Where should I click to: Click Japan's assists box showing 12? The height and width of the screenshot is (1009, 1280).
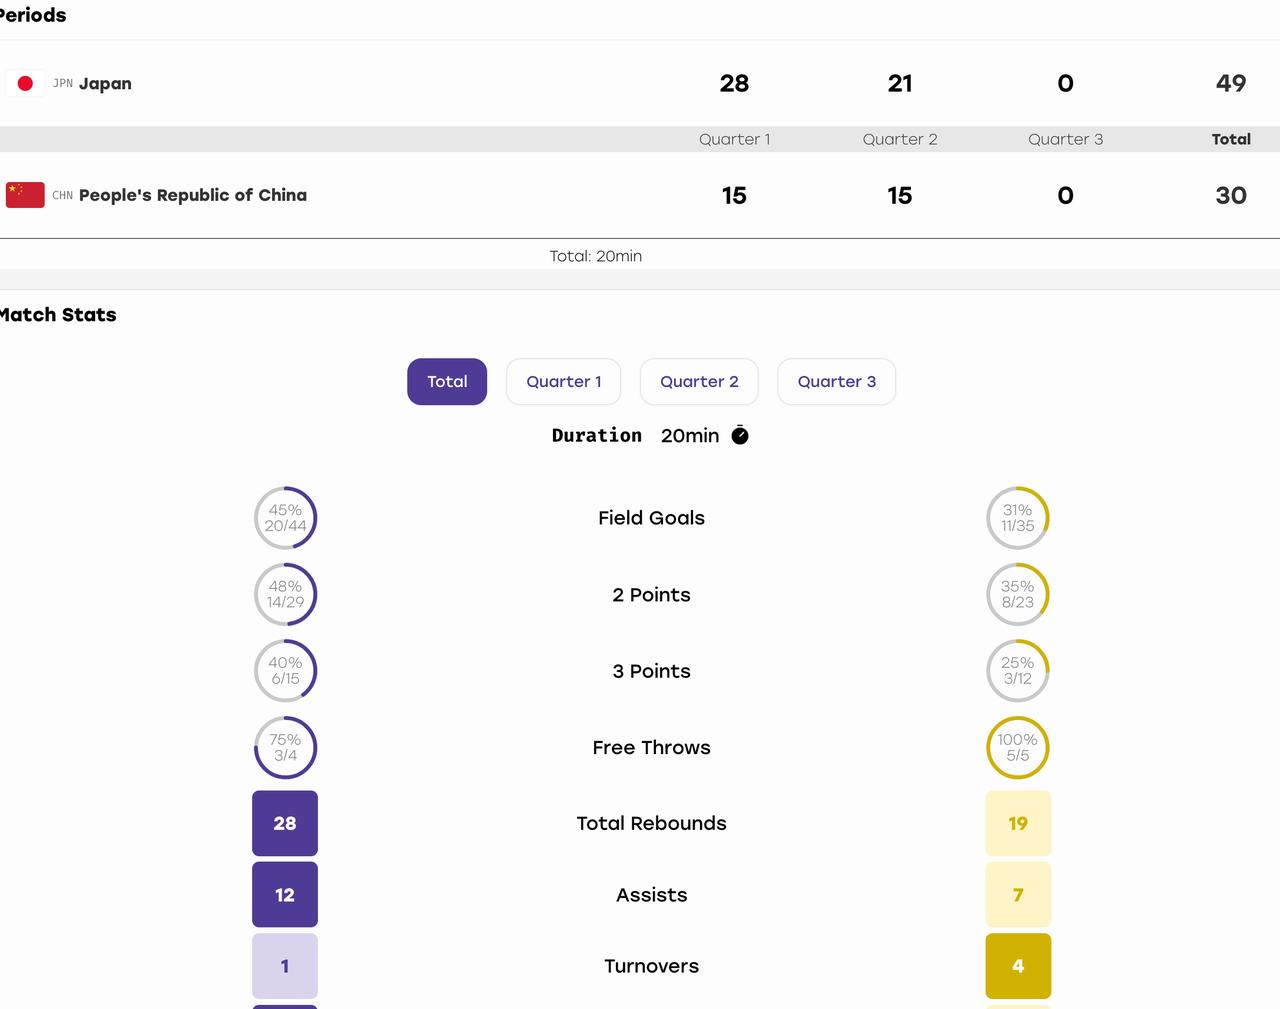click(285, 895)
